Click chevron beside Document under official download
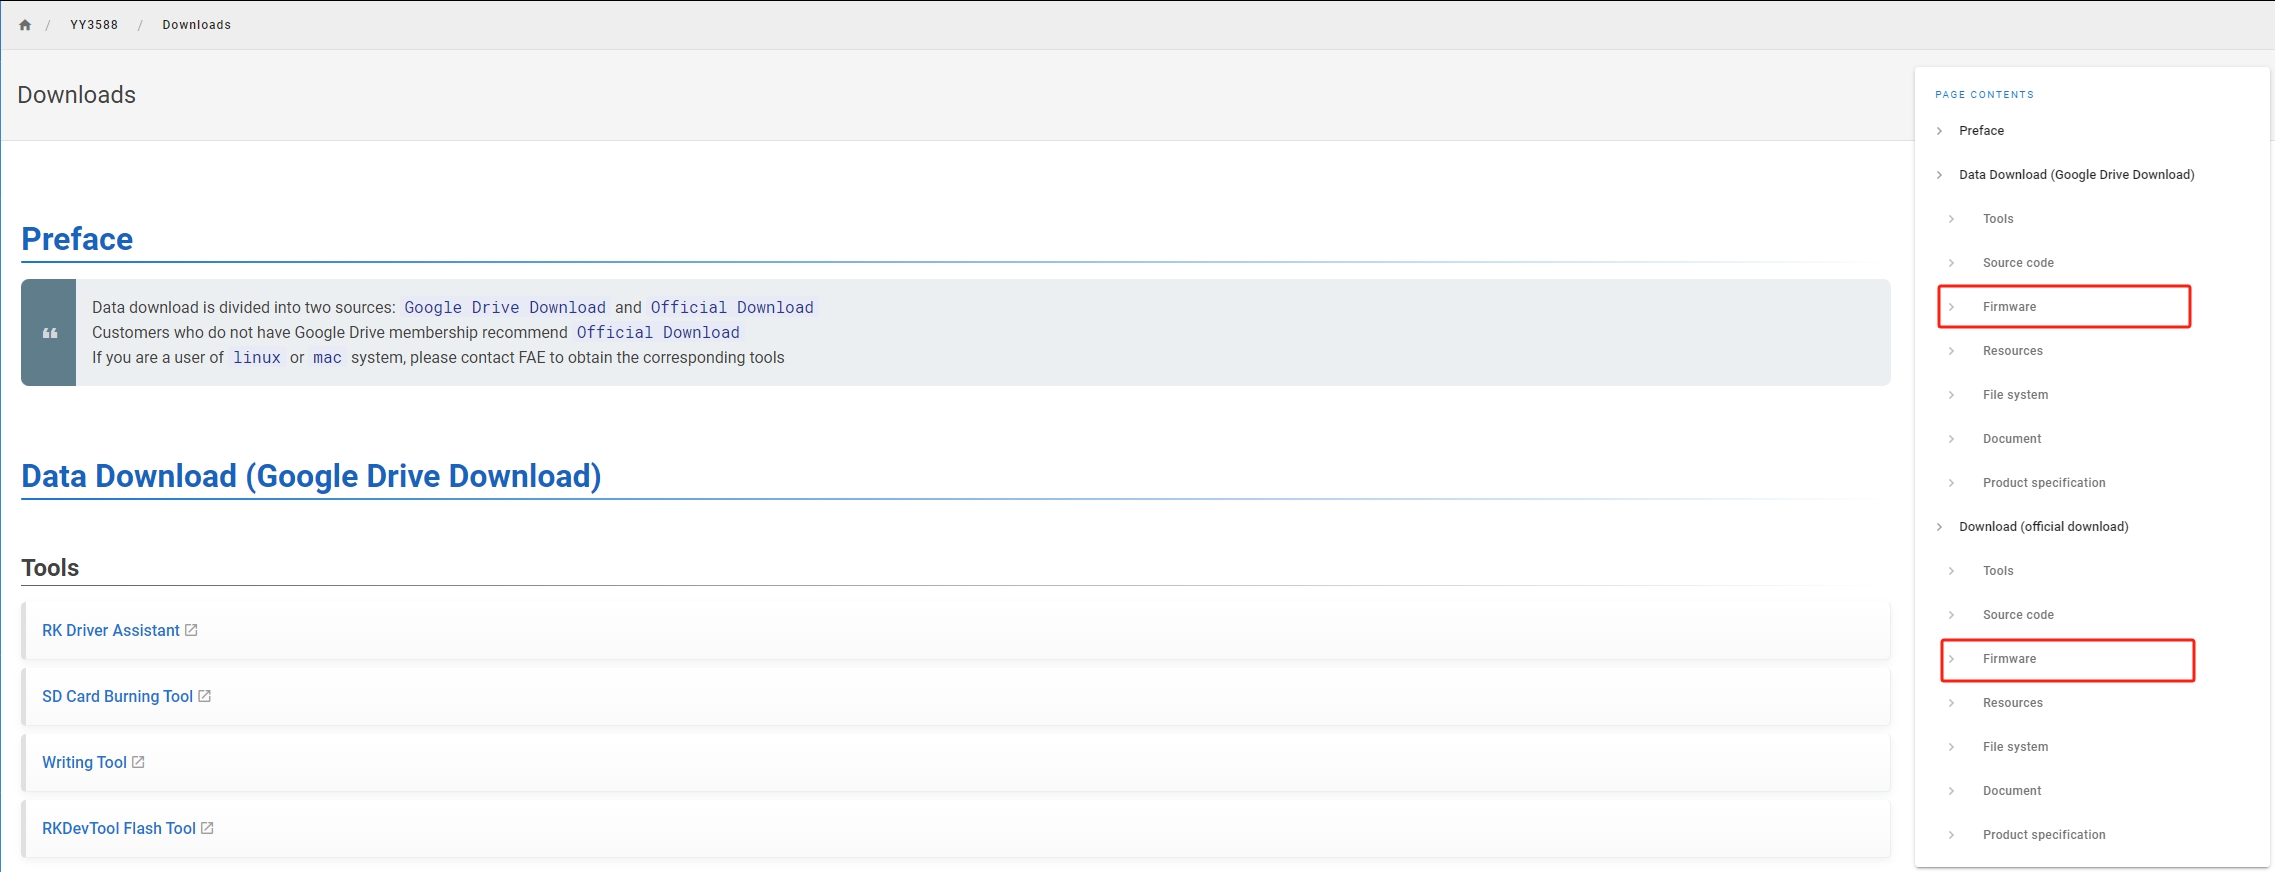 pyautogui.click(x=1952, y=791)
